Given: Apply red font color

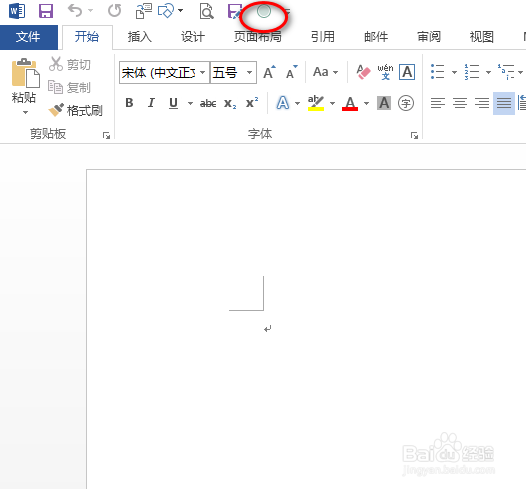Looking at the screenshot, I should pyautogui.click(x=350, y=103).
